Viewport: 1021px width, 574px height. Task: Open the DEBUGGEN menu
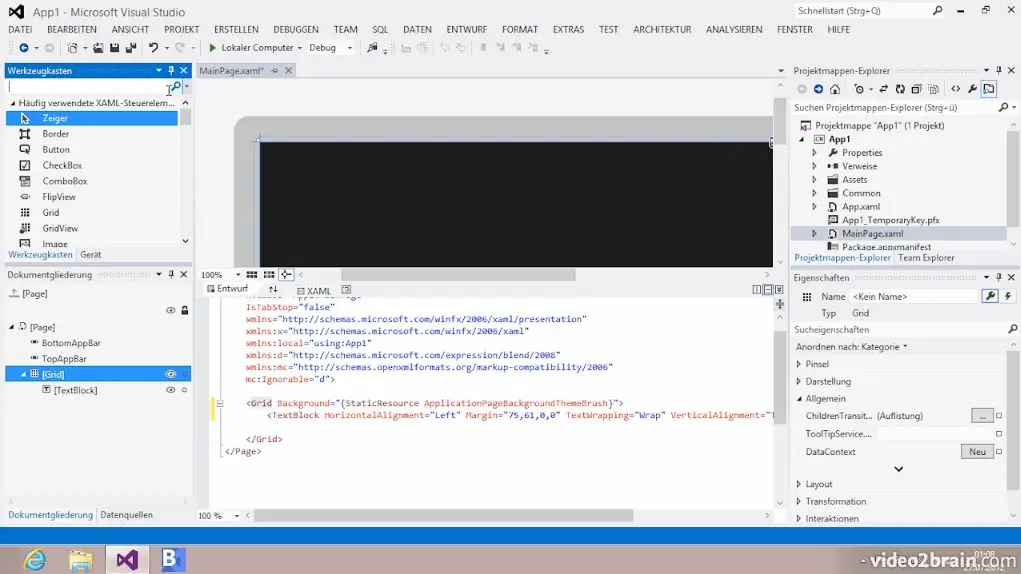(x=296, y=29)
